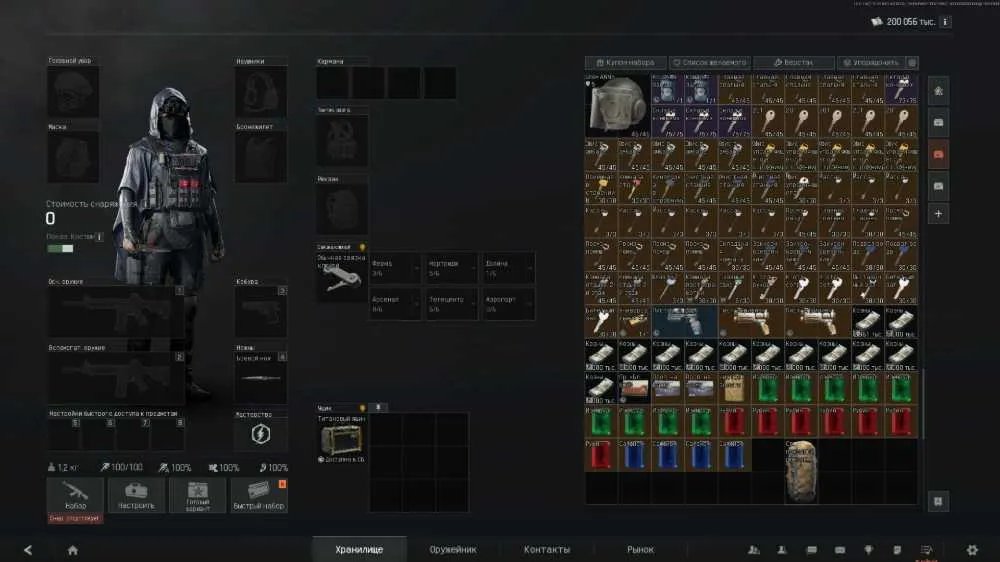Screen dimensions: 1000x562
Task: Open the home icon in bottom bar
Action: coord(73,550)
